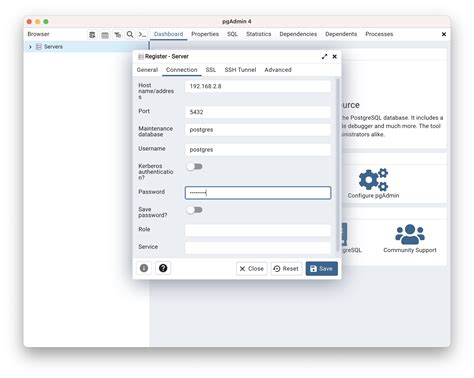The image size is (474, 378).
Task: Click the Role input field
Action: [x=258, y=230]
